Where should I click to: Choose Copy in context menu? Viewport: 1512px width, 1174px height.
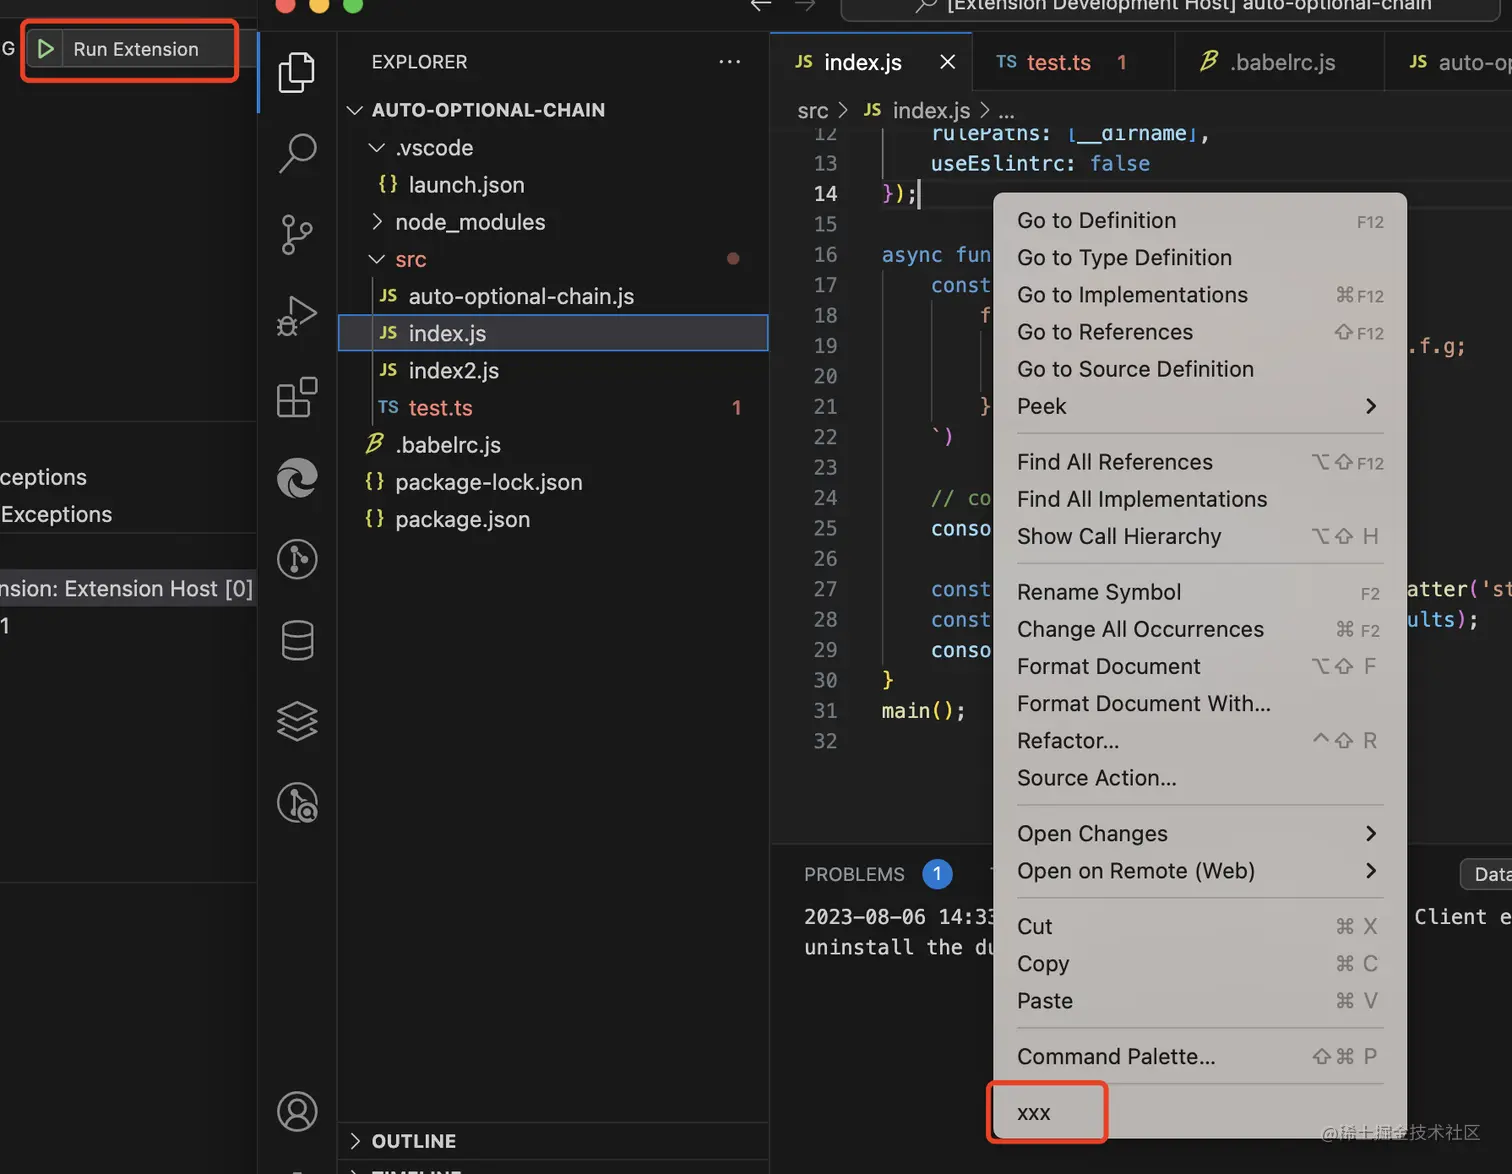coord(1200,964)
